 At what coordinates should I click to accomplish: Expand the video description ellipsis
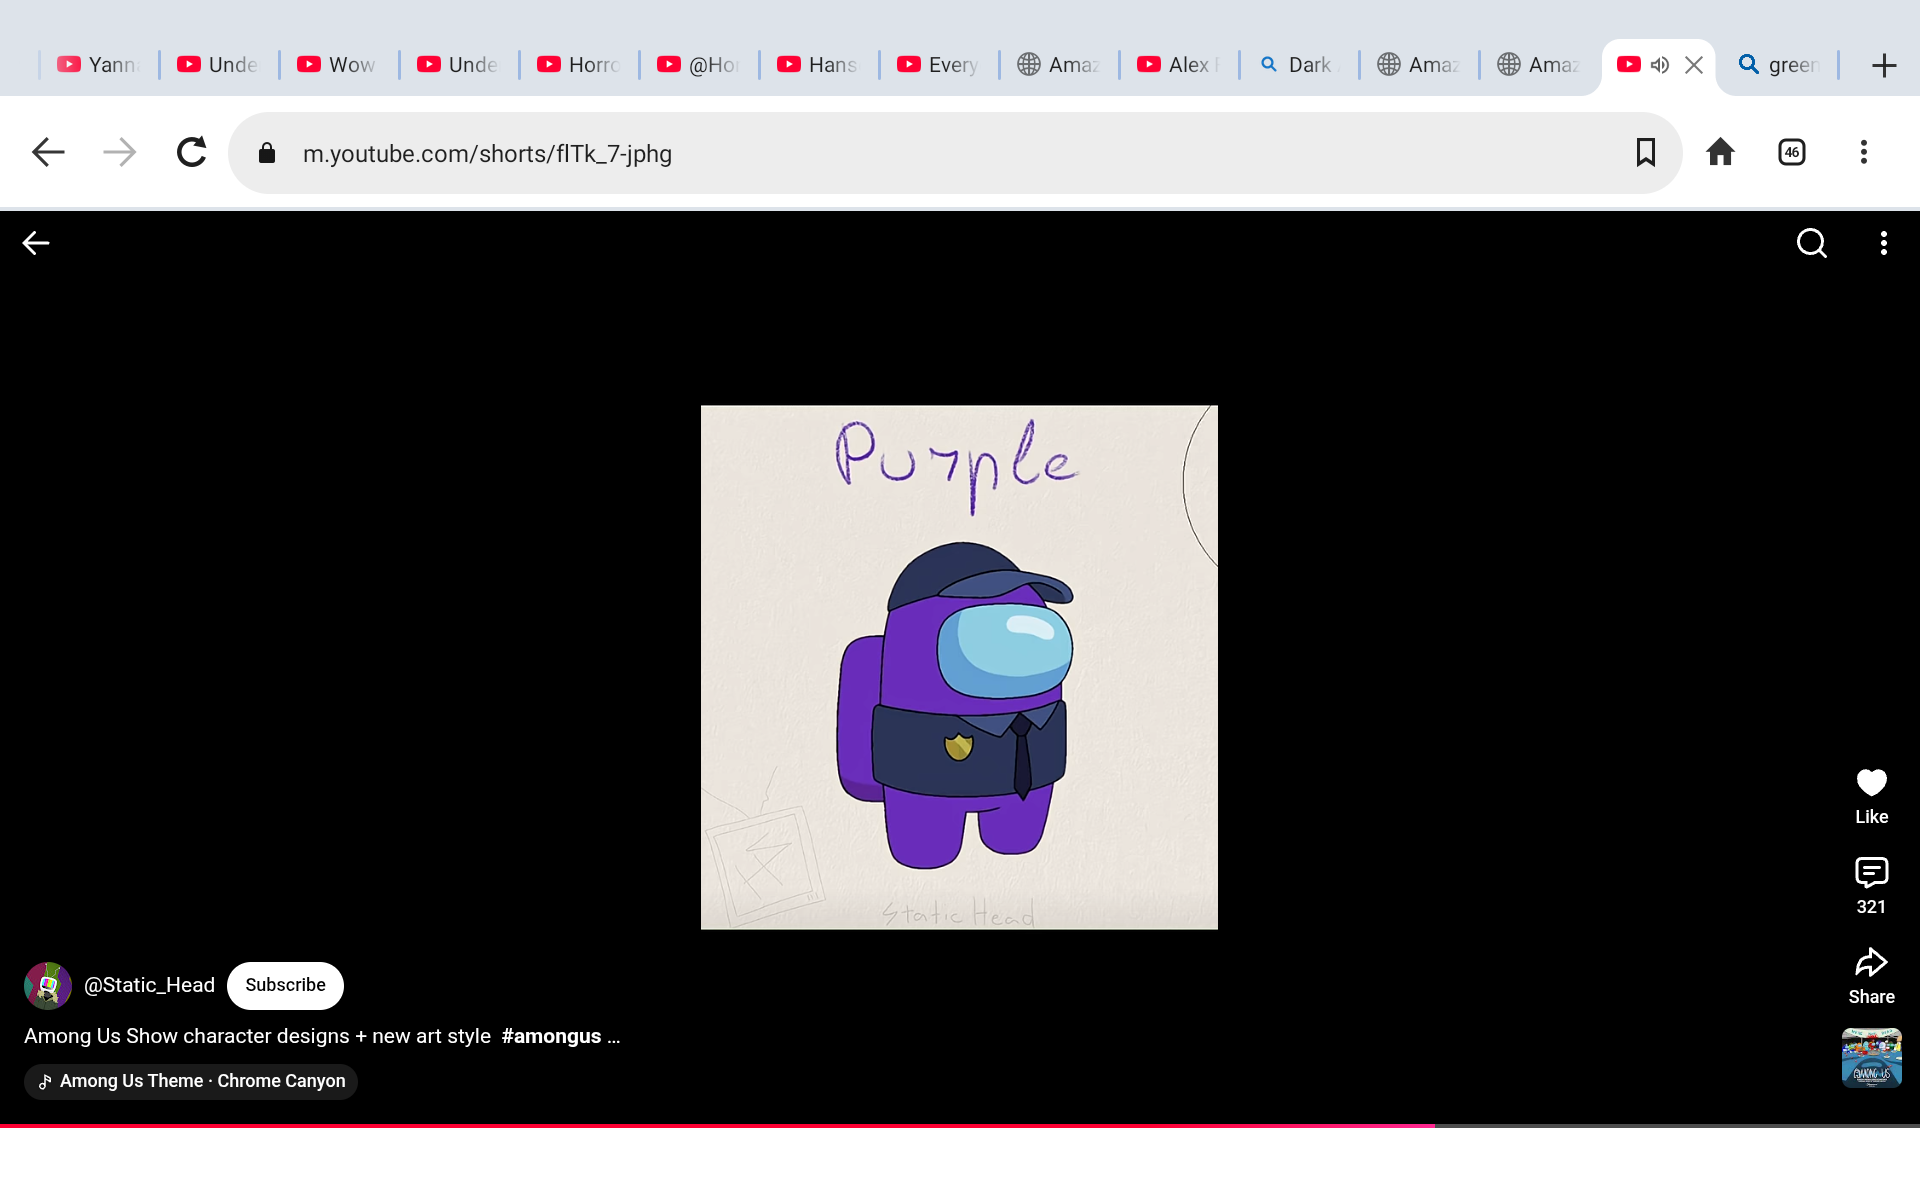[x=613, y=1037]
